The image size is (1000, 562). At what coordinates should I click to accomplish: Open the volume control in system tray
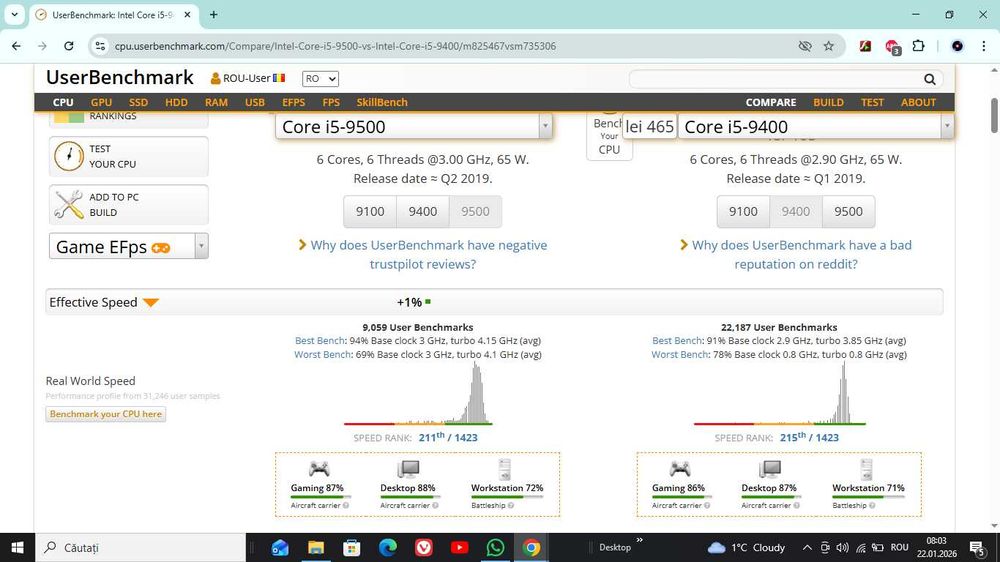click(842, 547)
